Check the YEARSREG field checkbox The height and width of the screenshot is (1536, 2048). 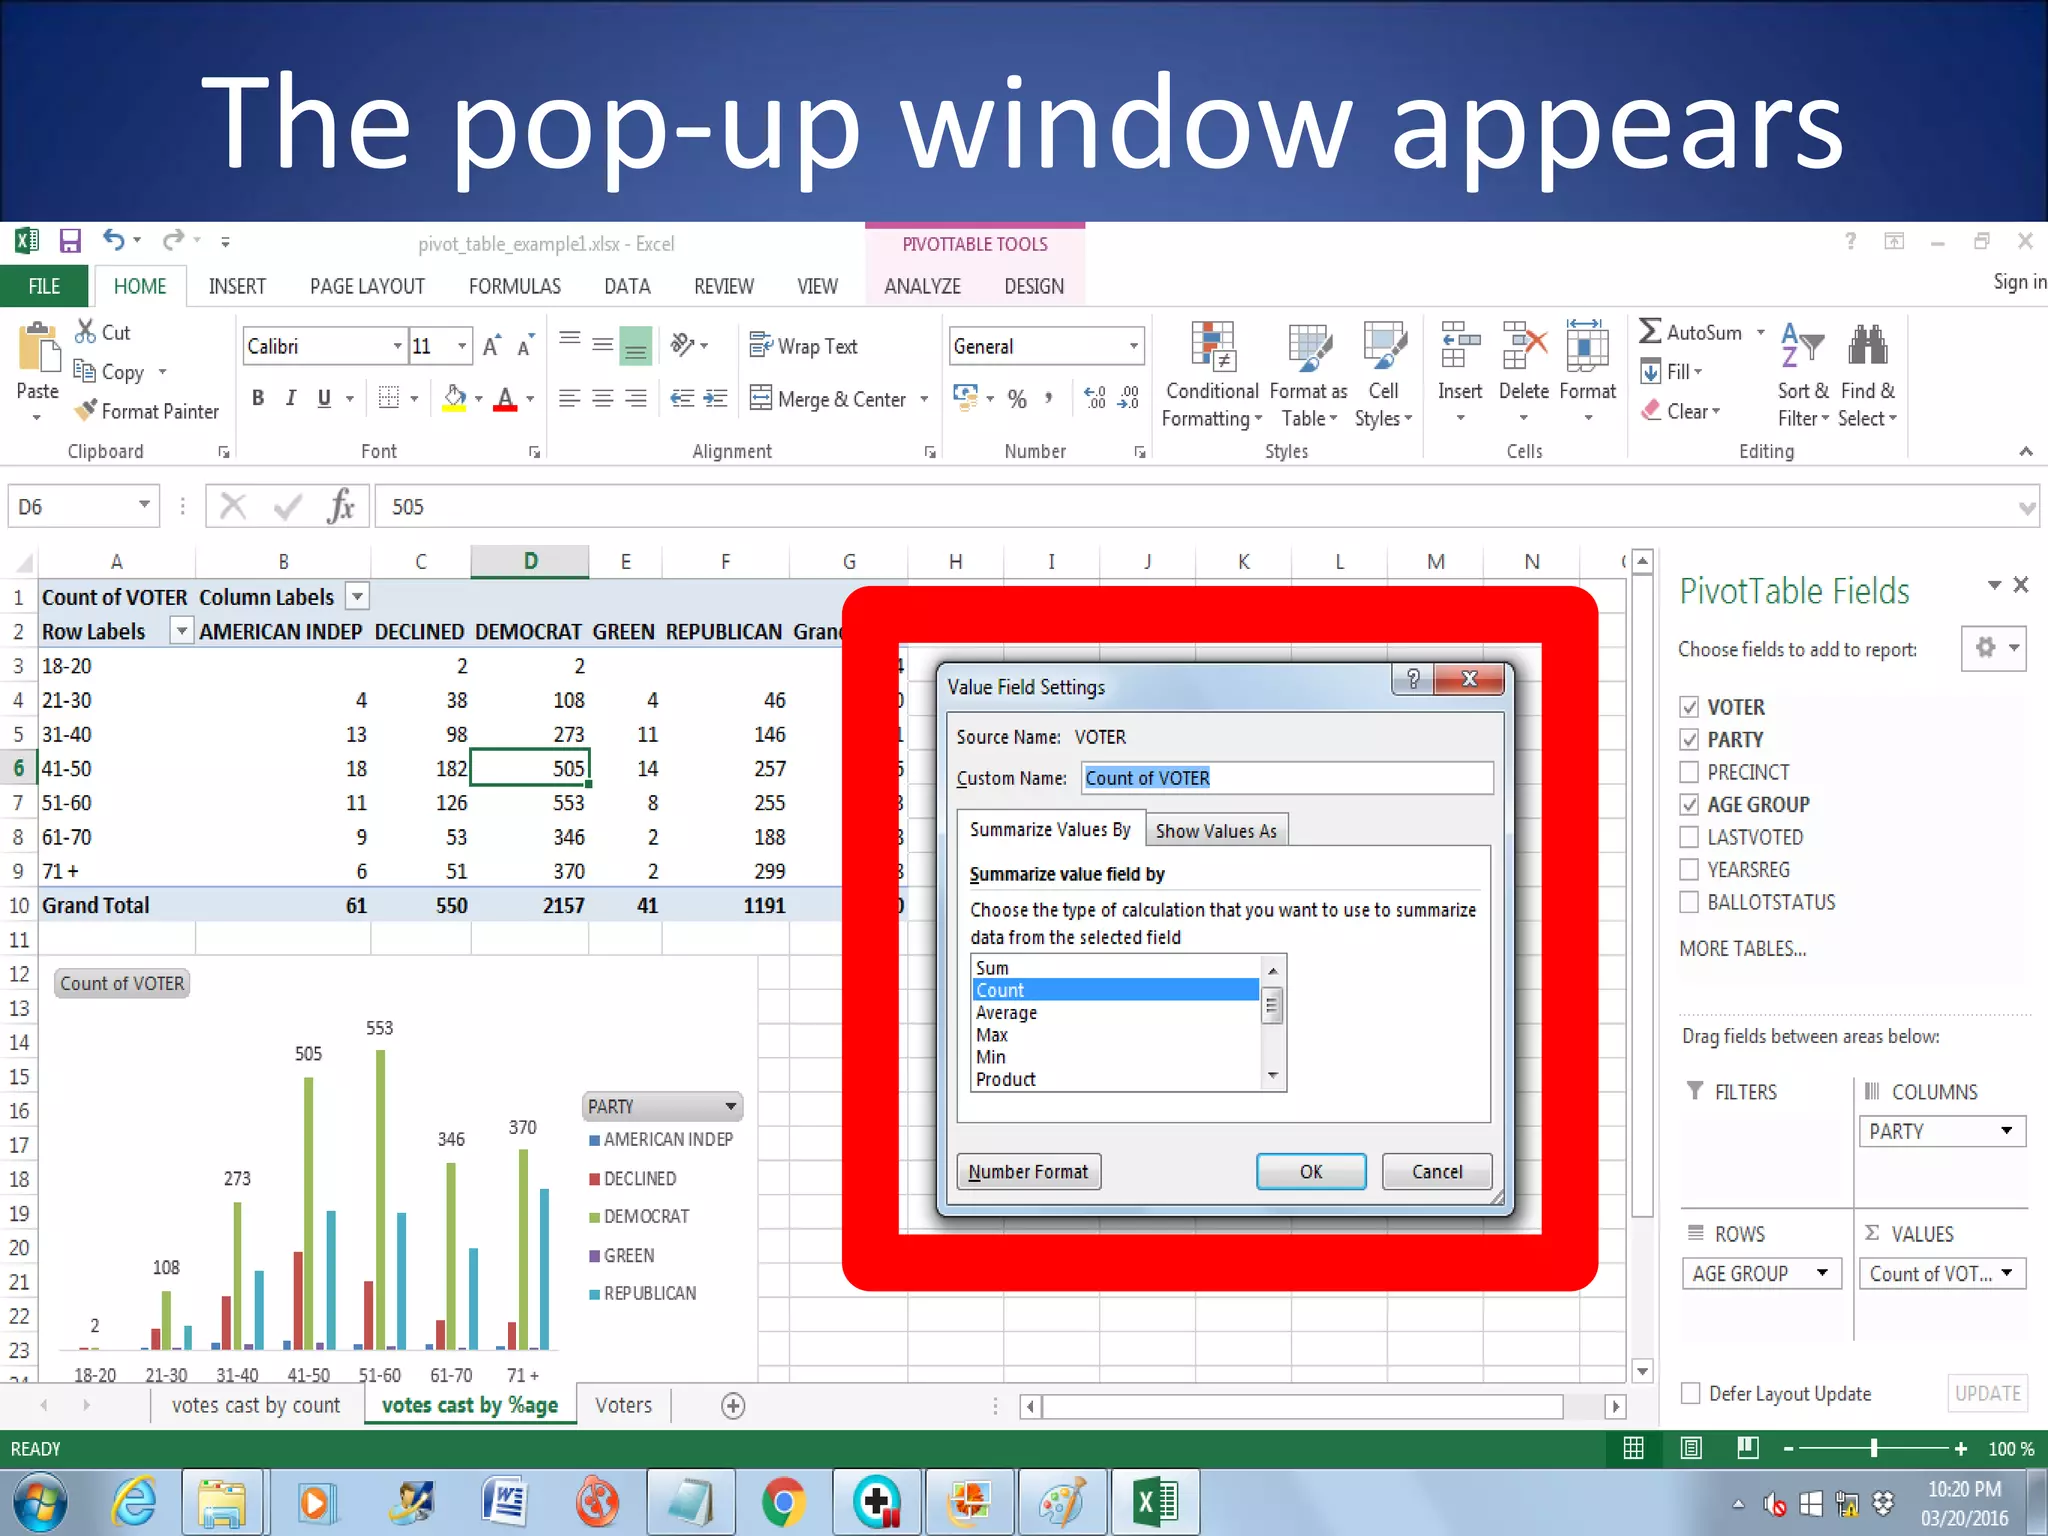[x=1689, y=869]
